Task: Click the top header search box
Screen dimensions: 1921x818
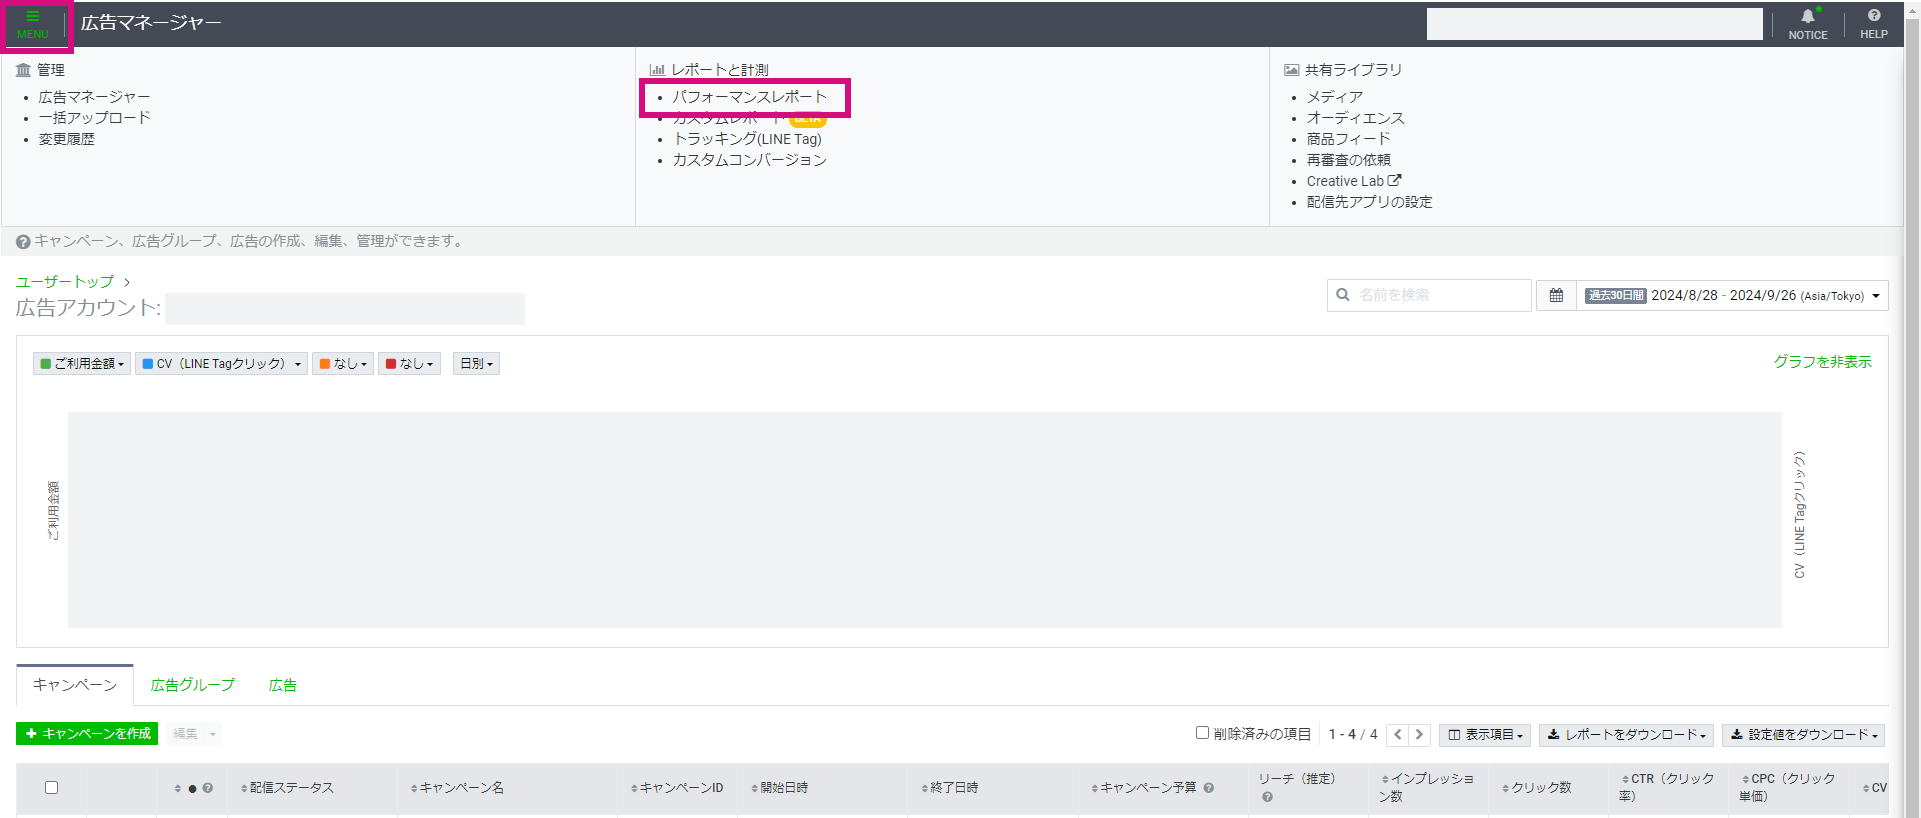Action: [1594, 24]
